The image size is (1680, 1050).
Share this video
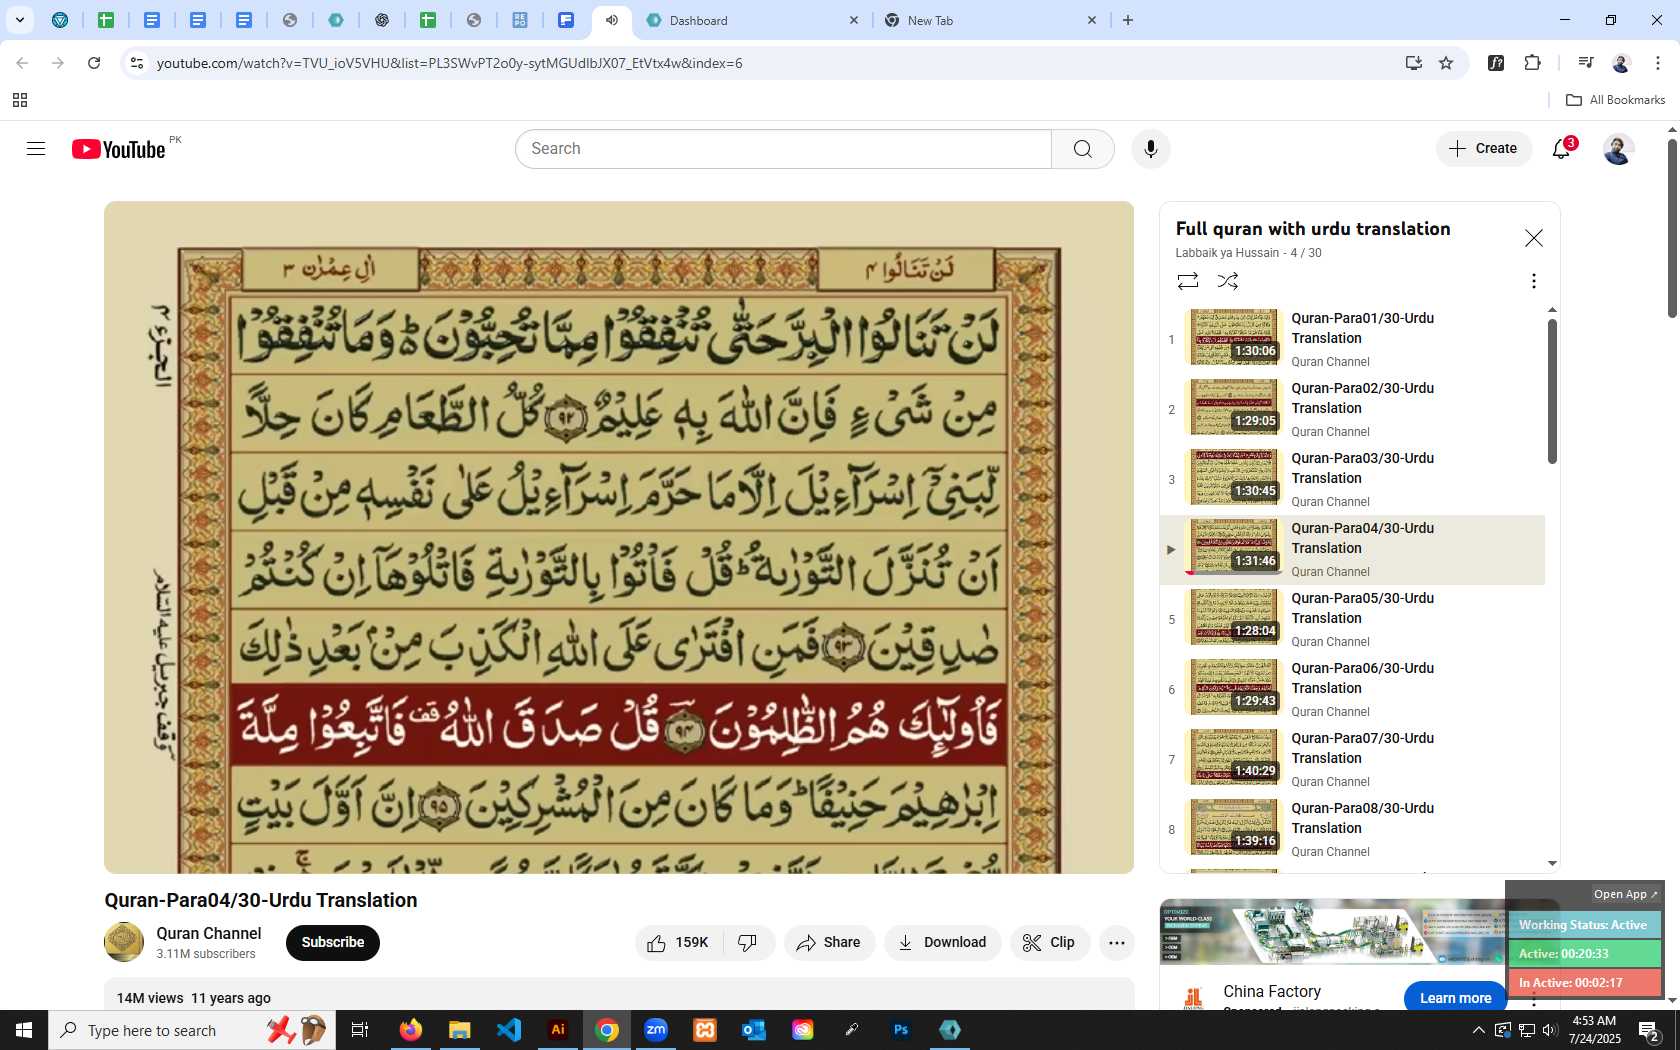tap(829, 942)
